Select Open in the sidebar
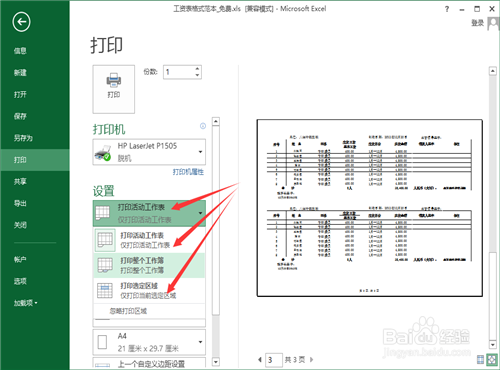Image resolution: width=500 pixels, height=370 pixels. click(20, 94)
